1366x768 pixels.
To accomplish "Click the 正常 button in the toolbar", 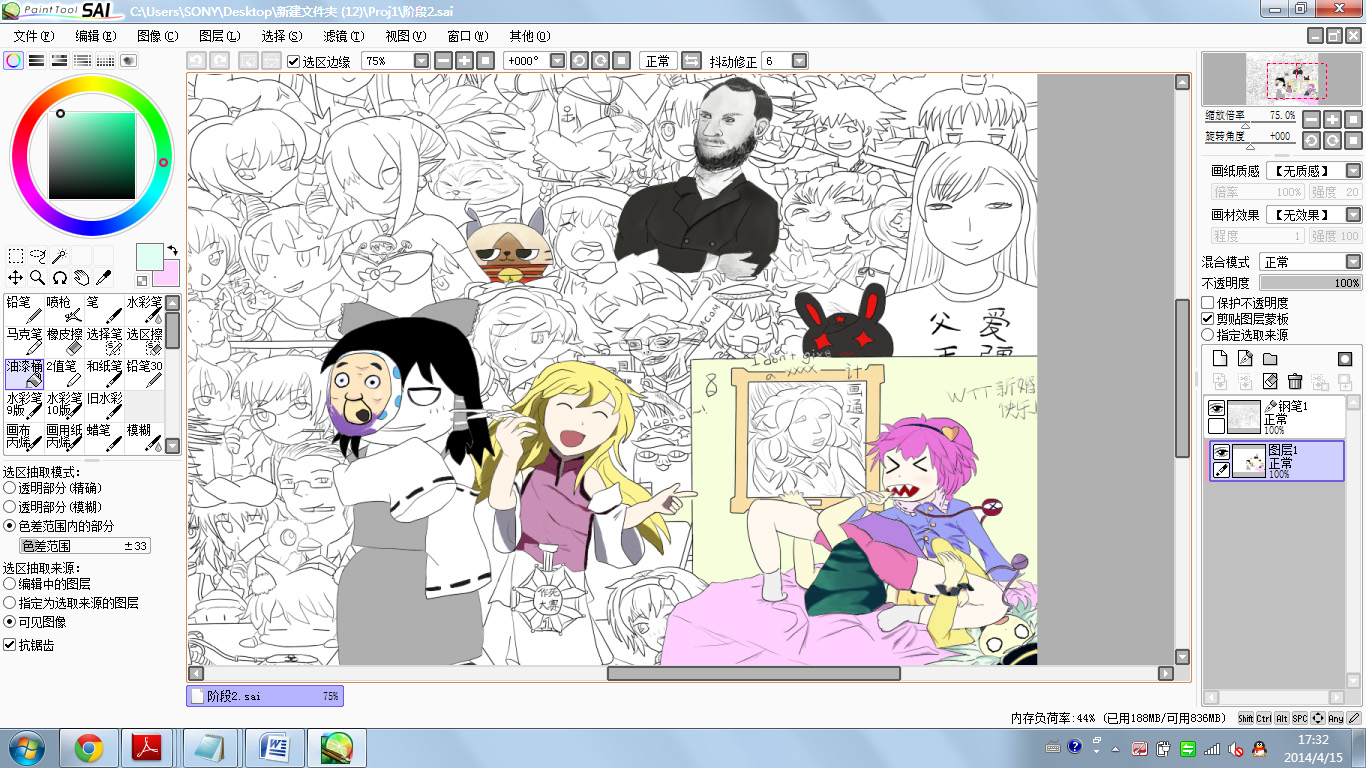I will point(658,61).
